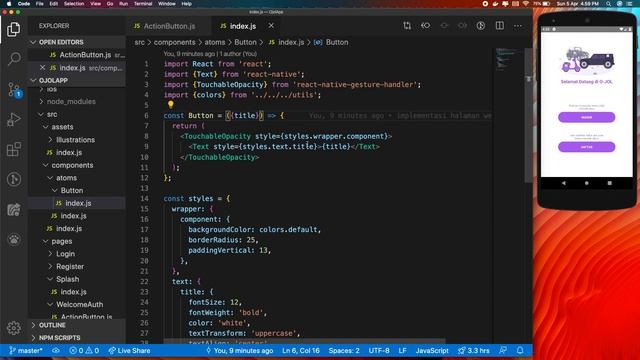
Task: Tap the Android home button on the emulator
Action: [x=587, y=183]
